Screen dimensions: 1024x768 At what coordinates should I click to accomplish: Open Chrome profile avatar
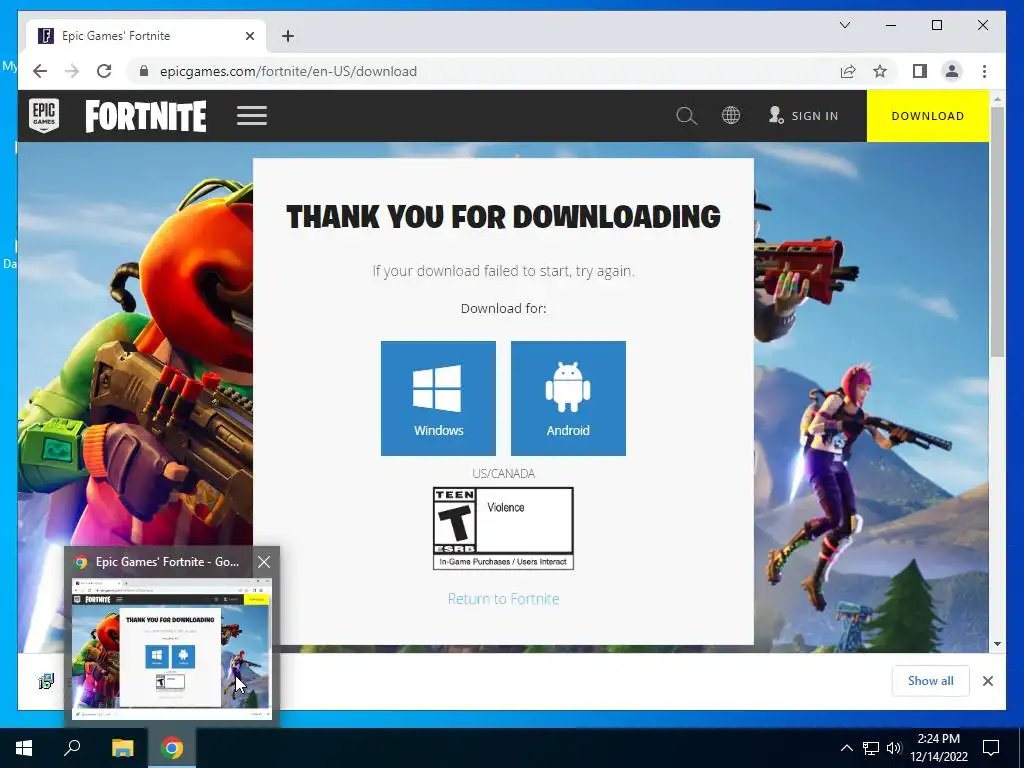click(x=952, y=71)
